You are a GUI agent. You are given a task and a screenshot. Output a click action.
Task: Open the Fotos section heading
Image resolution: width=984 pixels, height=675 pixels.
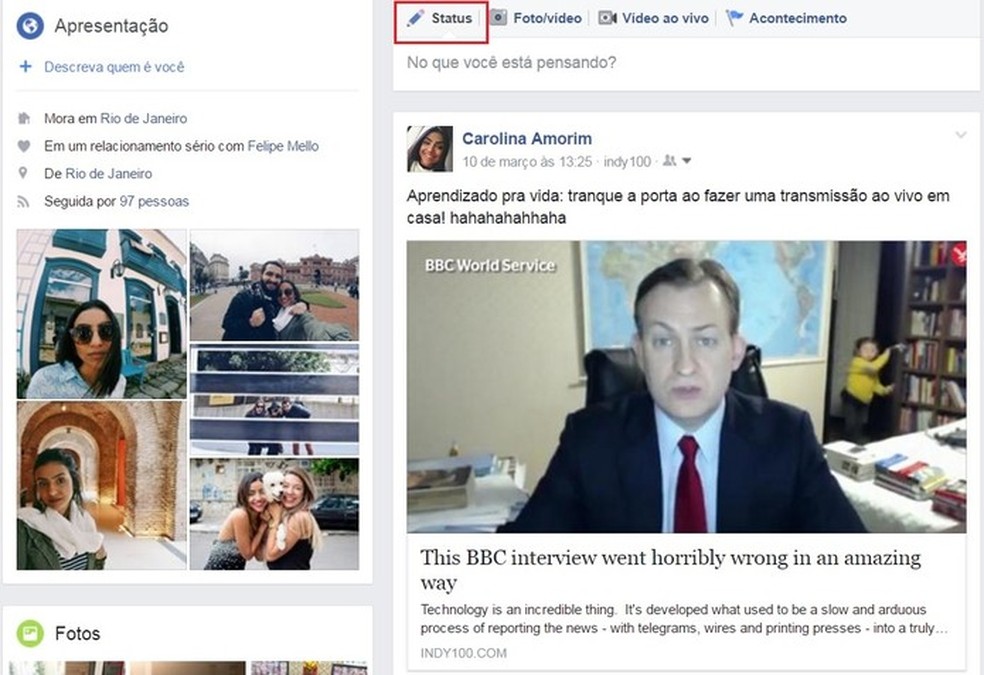click(78, 634)
